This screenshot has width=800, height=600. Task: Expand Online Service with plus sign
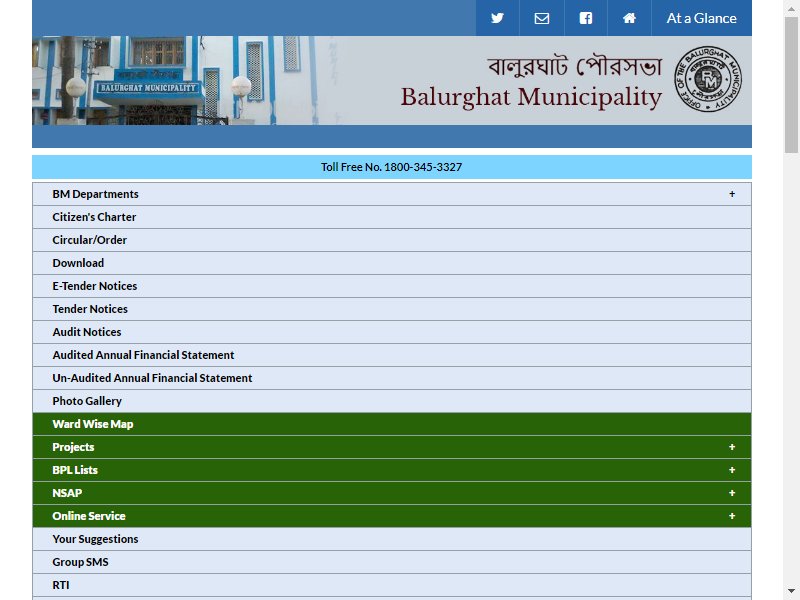tap(732, 516)
